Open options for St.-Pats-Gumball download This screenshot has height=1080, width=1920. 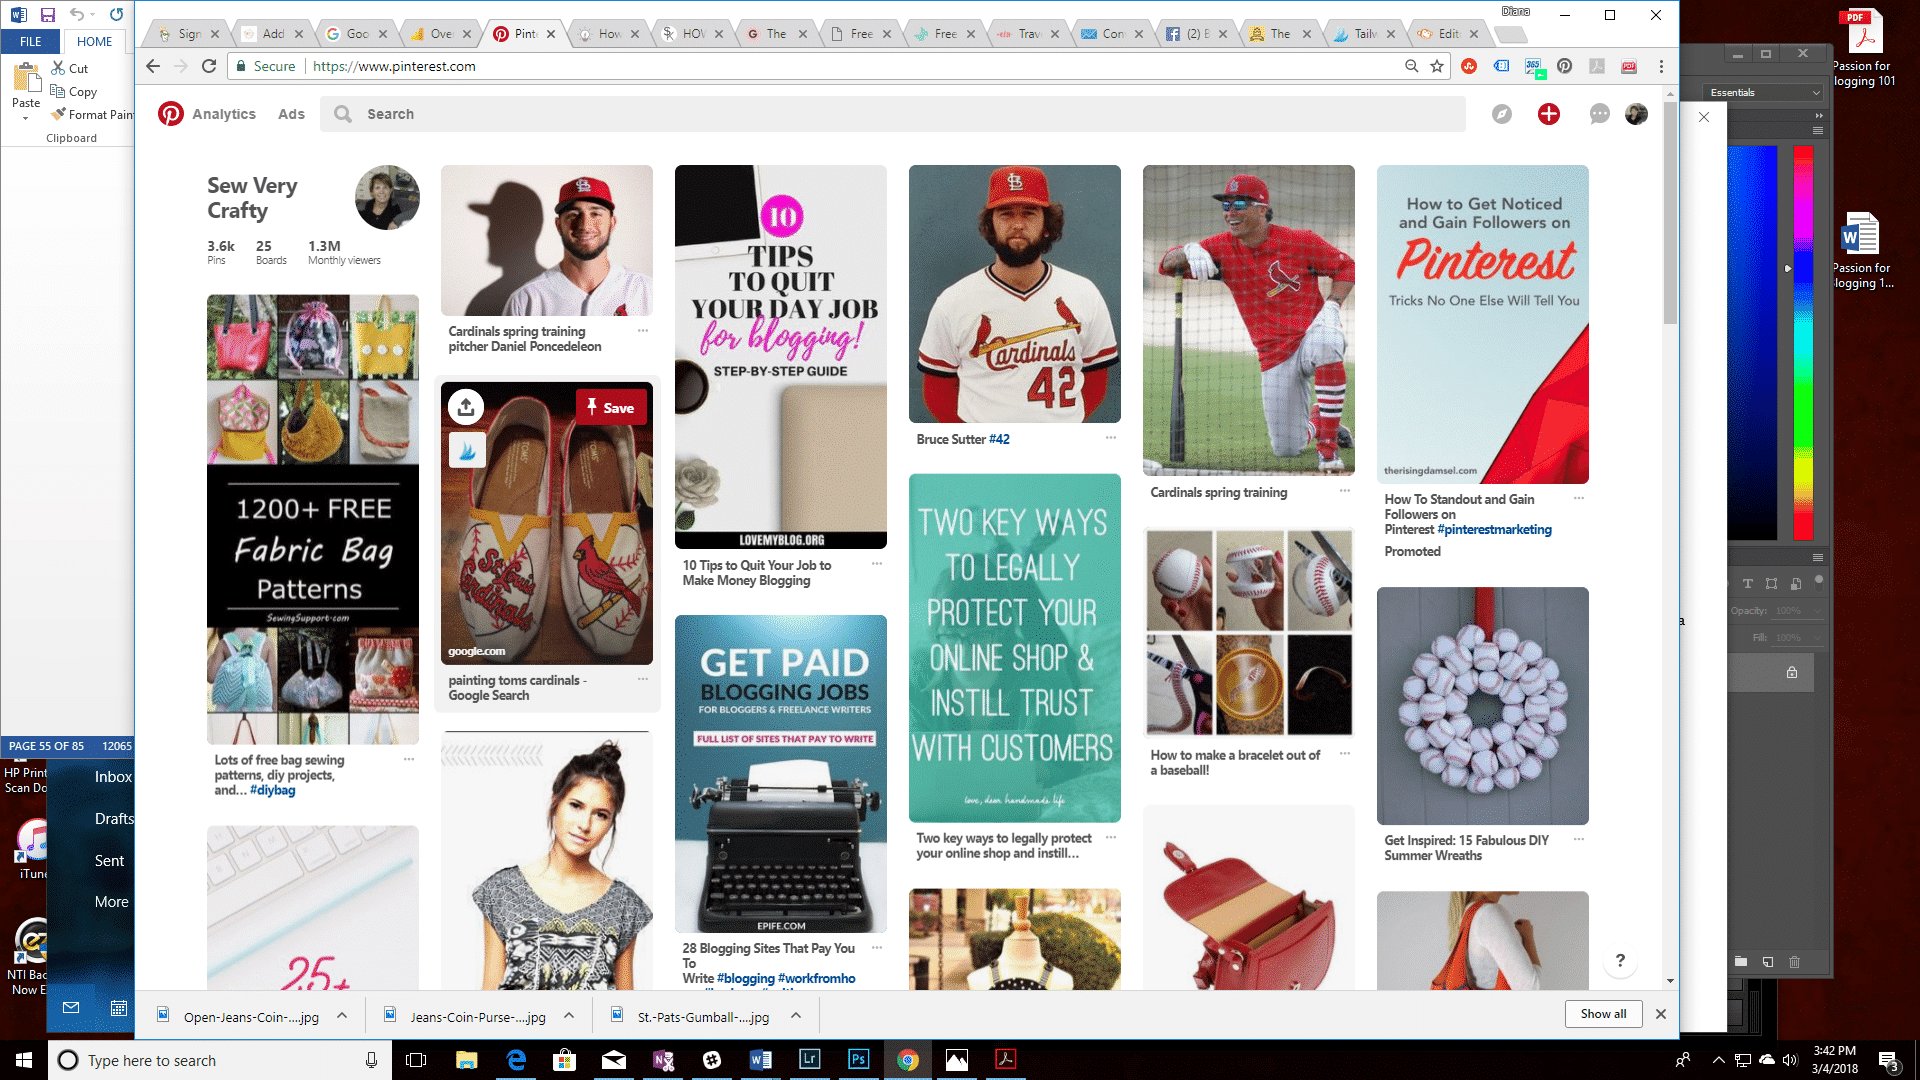point(796,1016)
